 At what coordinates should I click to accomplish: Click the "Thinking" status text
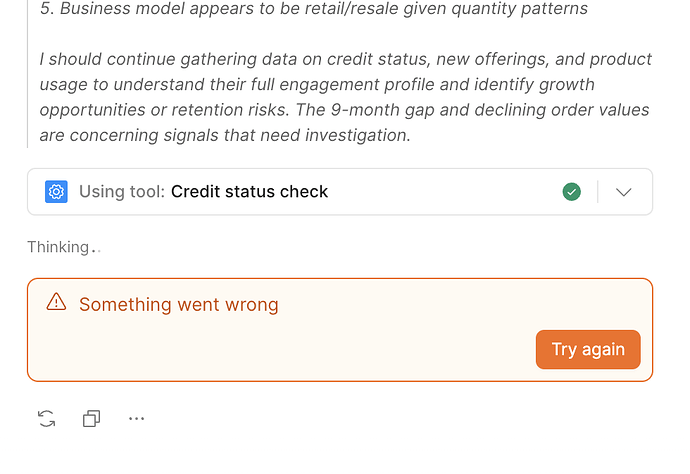tap(58, 247)
